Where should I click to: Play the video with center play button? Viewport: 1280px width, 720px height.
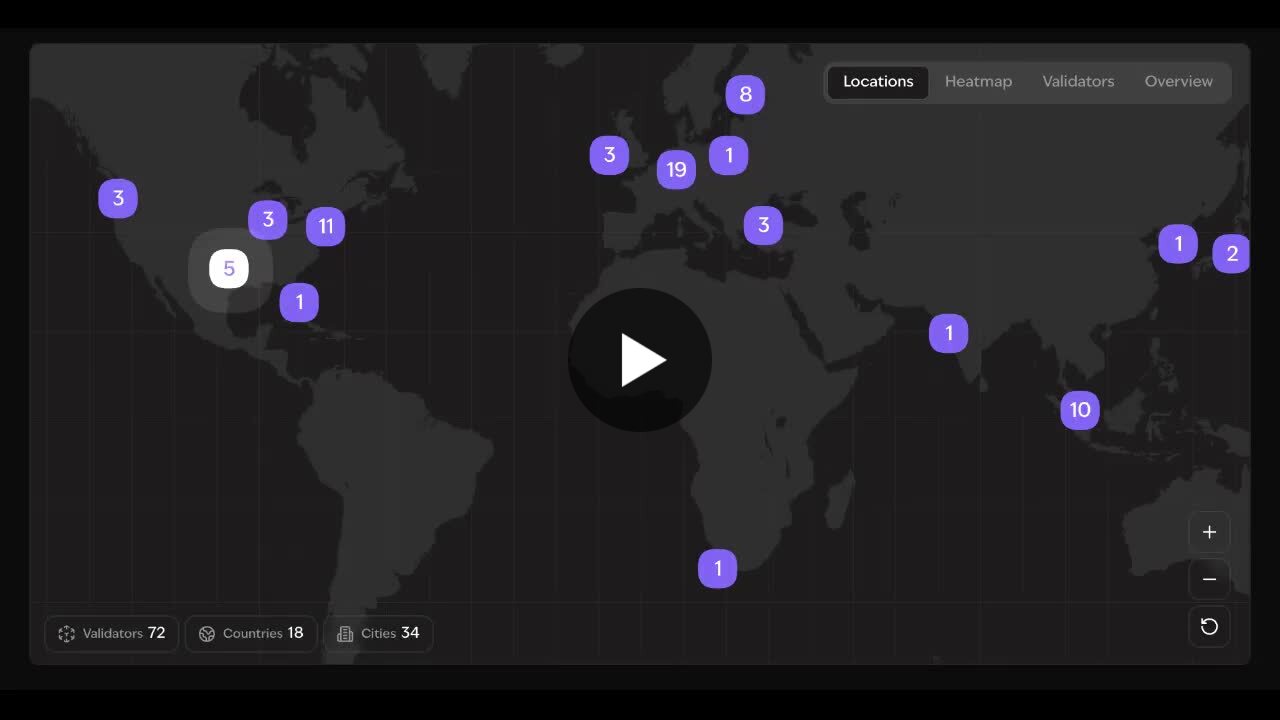[640, 360]
